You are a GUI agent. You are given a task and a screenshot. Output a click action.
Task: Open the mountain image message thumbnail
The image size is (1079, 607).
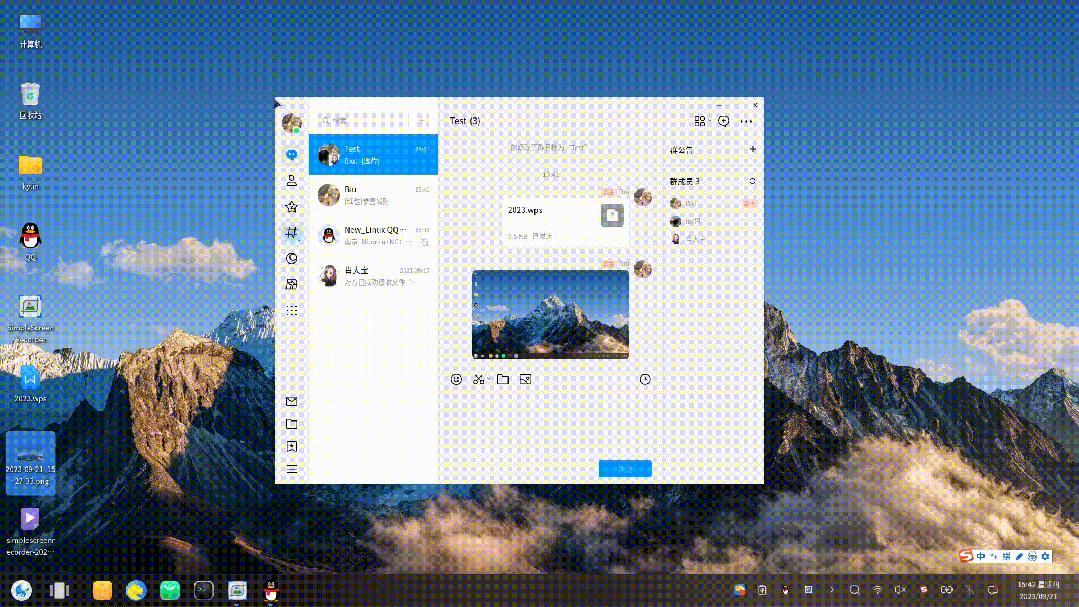click(551, 315)
